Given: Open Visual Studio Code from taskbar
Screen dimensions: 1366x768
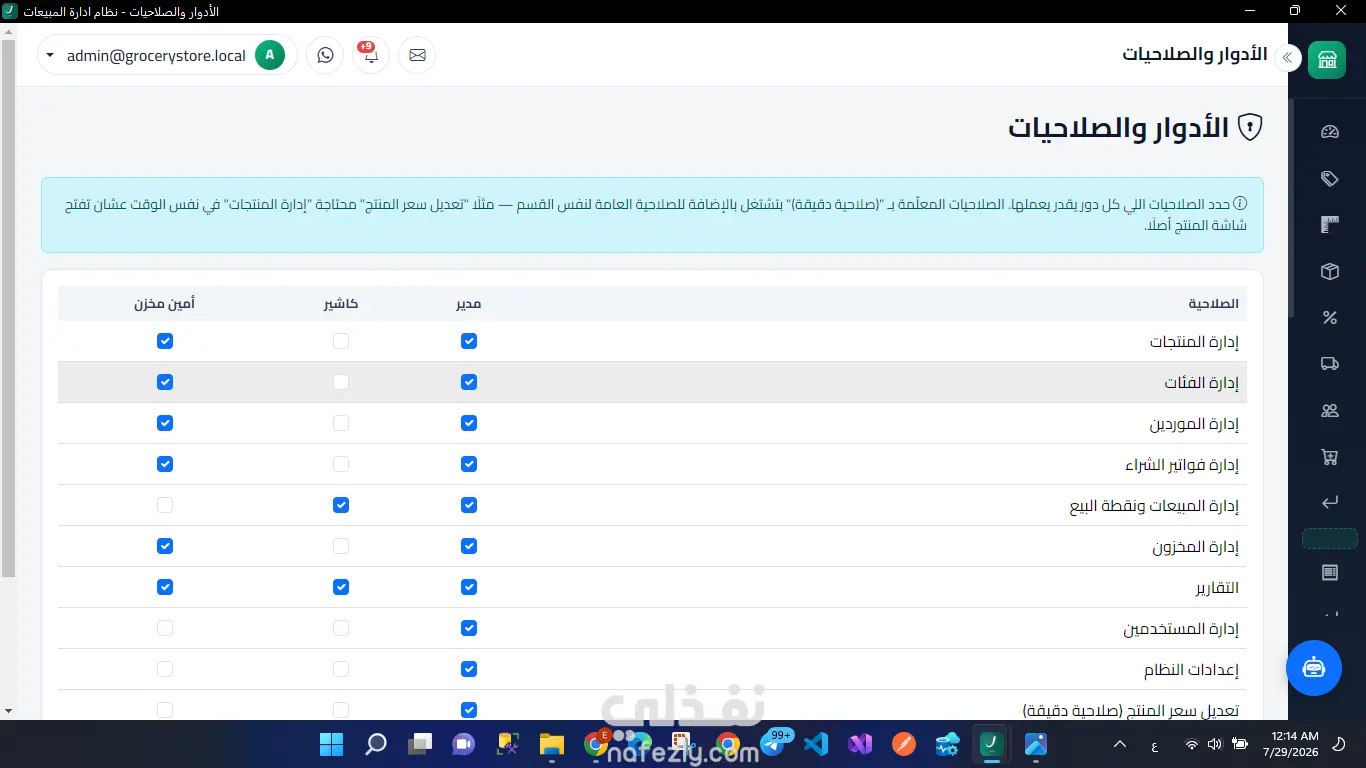Looking at the screenshot, I should 816,744.
